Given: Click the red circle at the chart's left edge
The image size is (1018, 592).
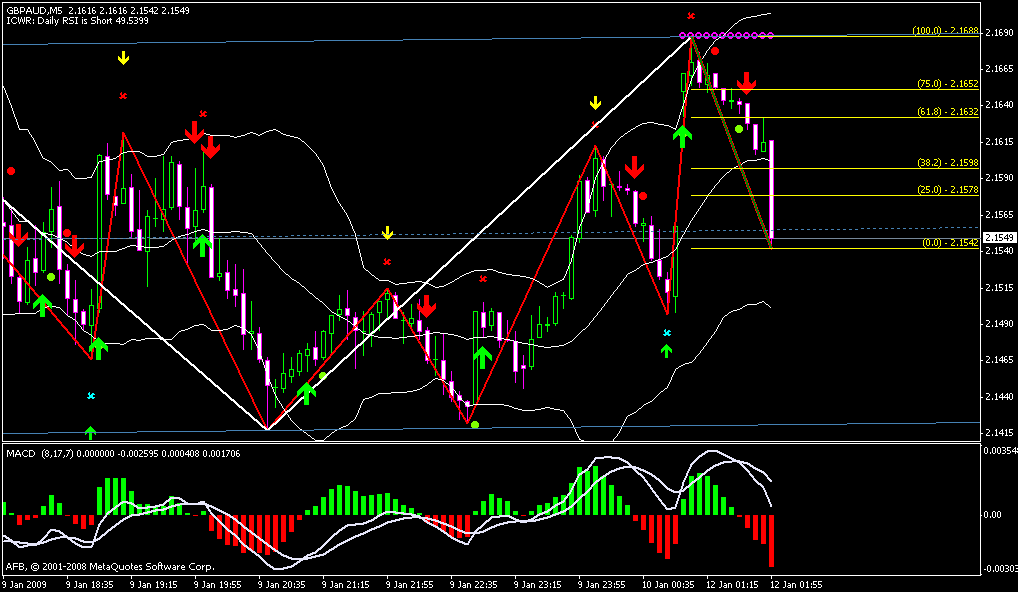Looking at the screenshot, I should pyautogui.click(x=10, y=171).
